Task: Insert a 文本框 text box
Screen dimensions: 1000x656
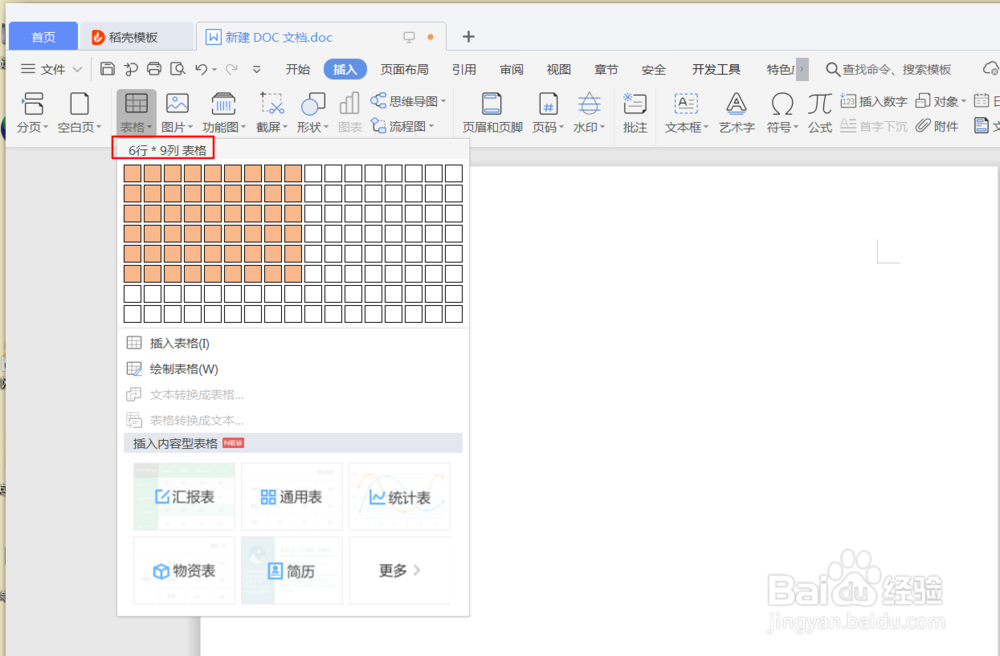Action: pyautogui.click(x=684, y=110)
